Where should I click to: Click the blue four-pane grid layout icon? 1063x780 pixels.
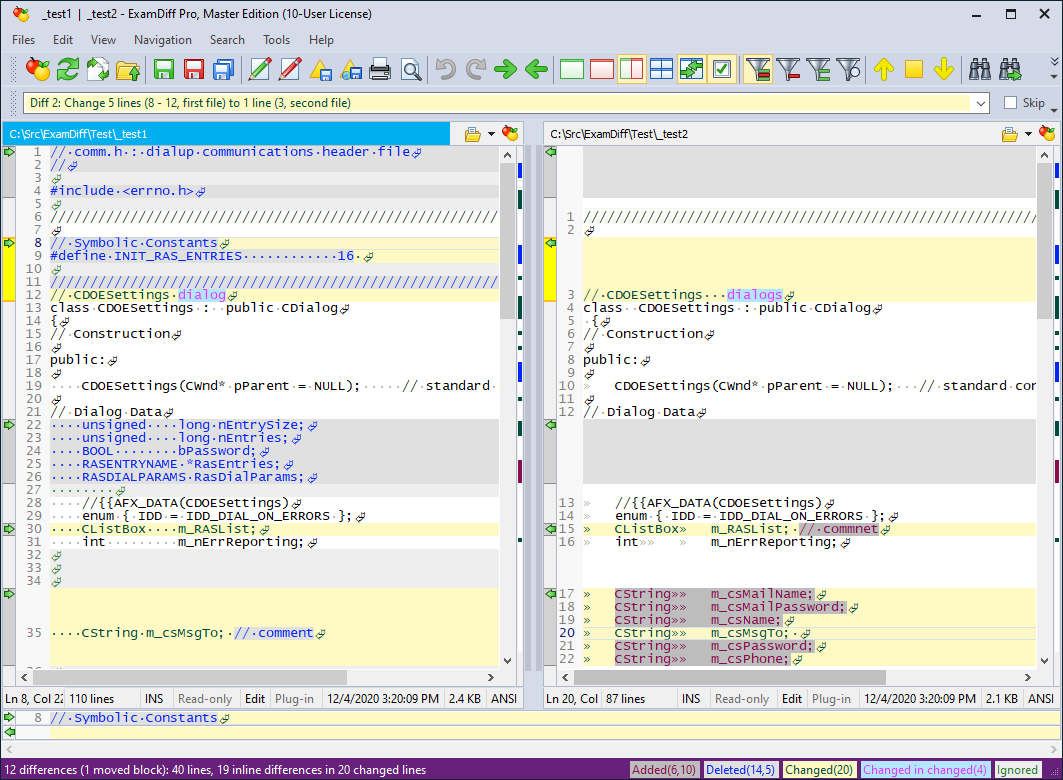661,69
